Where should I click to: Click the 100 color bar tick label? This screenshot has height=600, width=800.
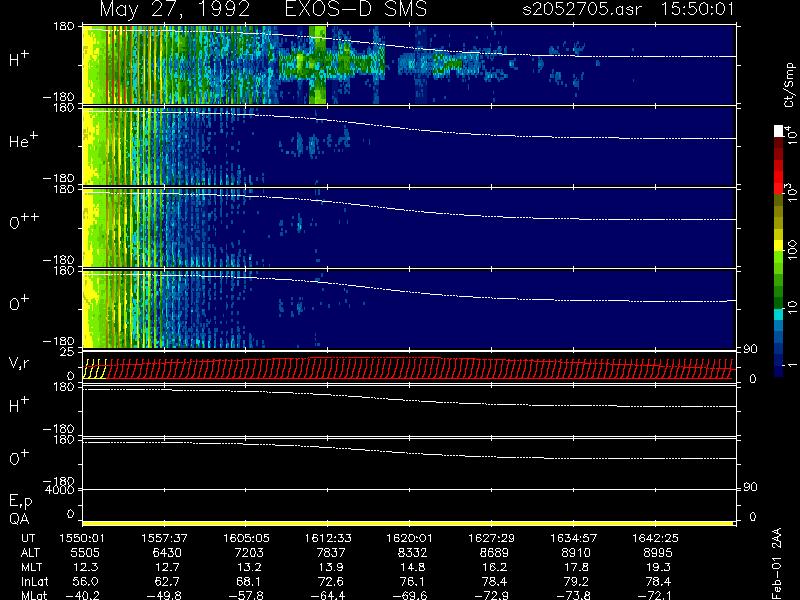click(791, 251)
